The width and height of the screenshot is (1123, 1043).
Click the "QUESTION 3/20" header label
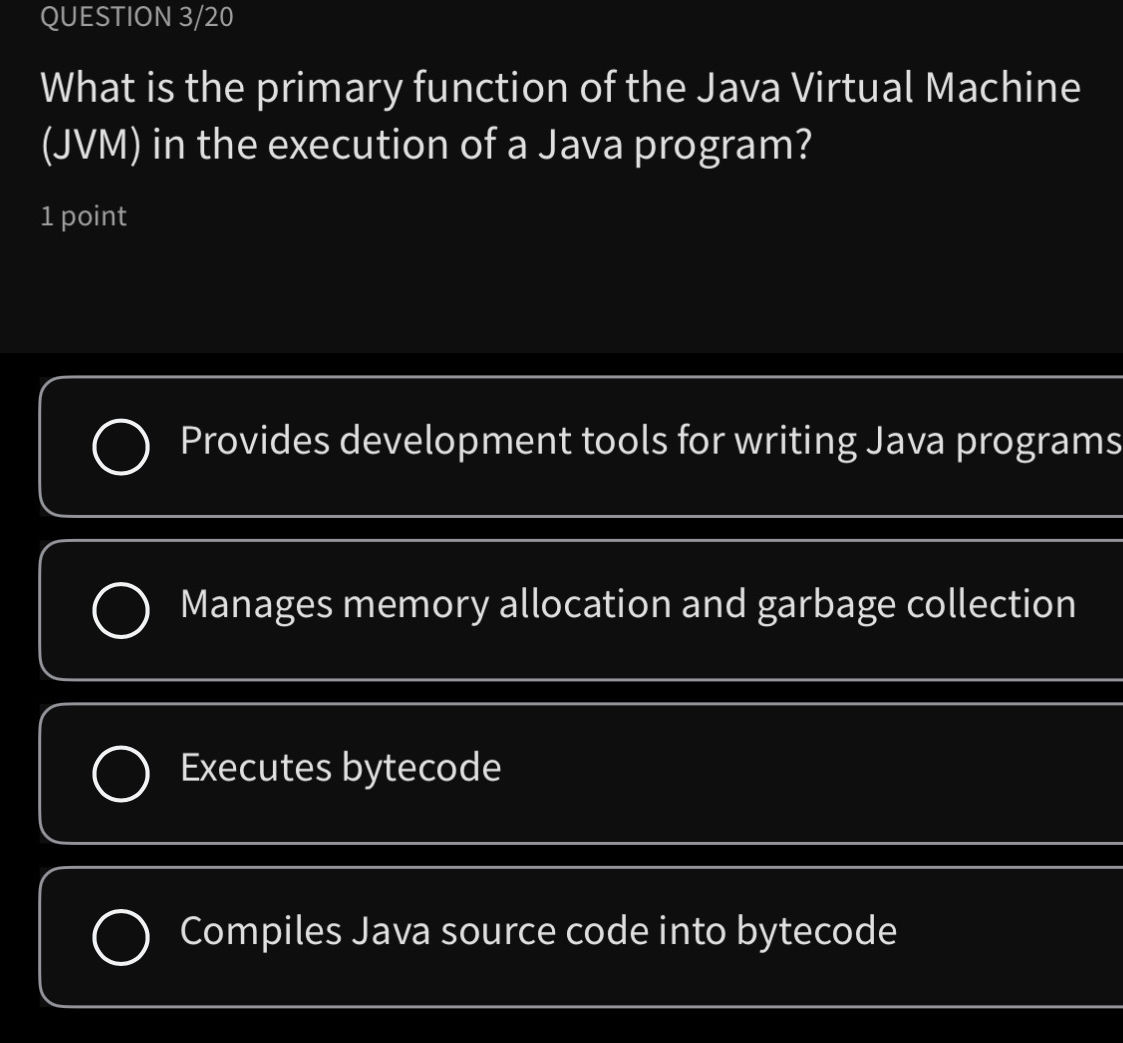tap(134, 16)
